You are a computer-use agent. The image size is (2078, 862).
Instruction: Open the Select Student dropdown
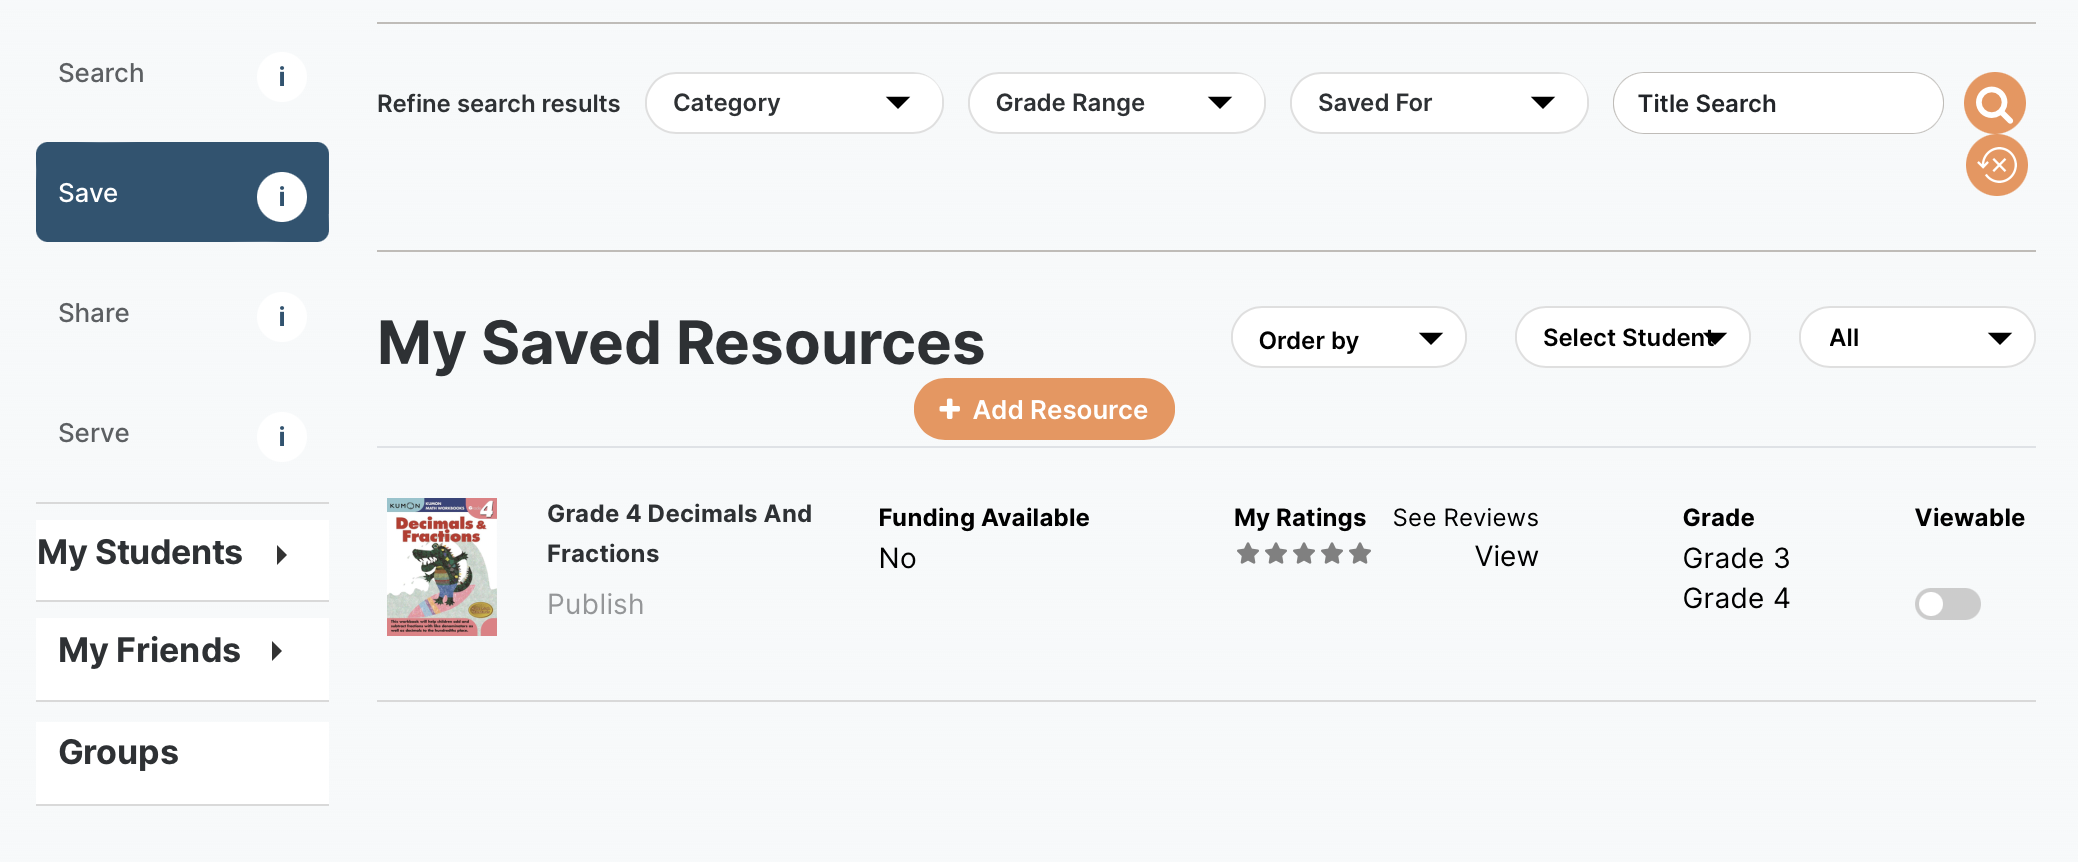pos(1631,338)
